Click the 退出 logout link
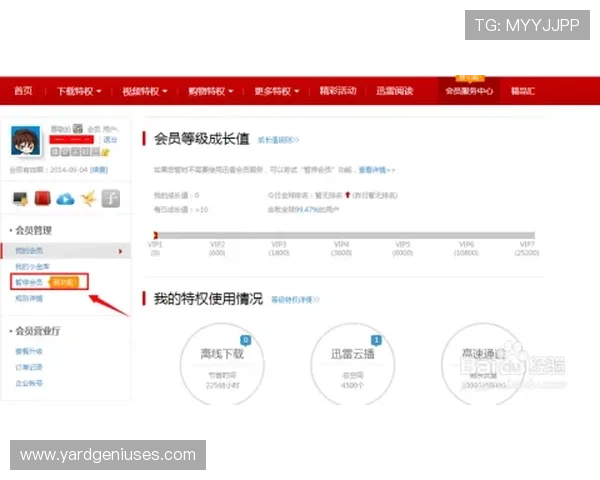The height and width of the screenshot is (480, 600). tap(110, 140)
